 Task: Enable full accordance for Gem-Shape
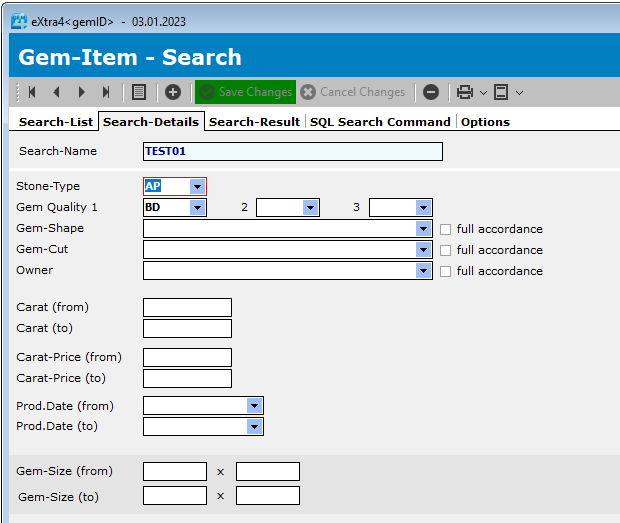click(446, 229)
